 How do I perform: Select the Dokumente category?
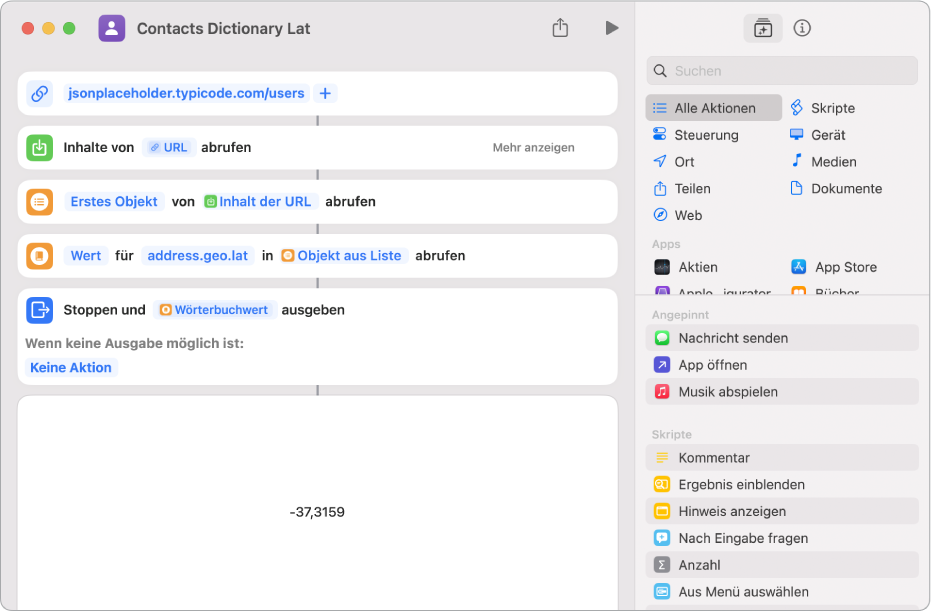click(x=837, y=189)
